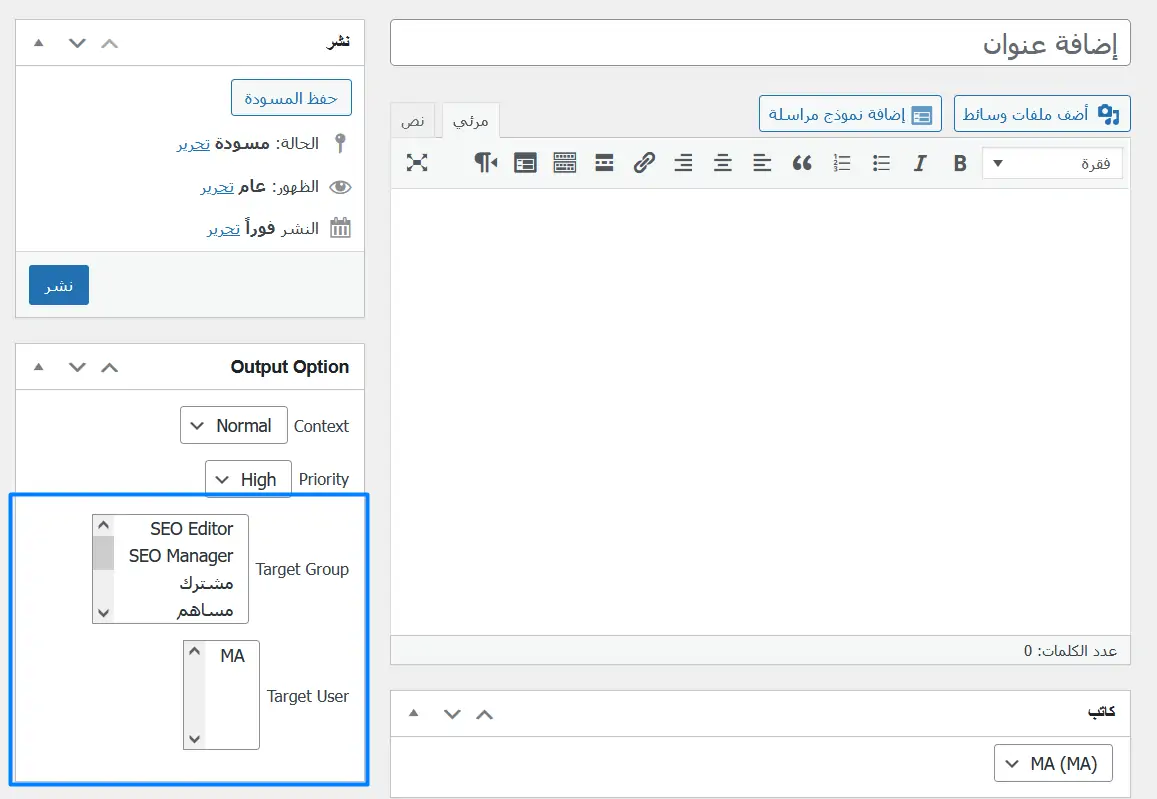1157x799 pixels.
Task: Switch to the مرئي visual editor tab
Action: 471,121
